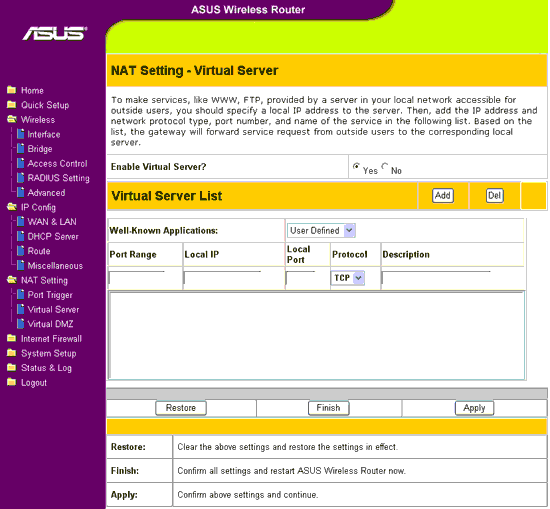Viewport: 550px width, 509px height.
Task: Click the System Setup folder icon
Action: tap(12, 353)
